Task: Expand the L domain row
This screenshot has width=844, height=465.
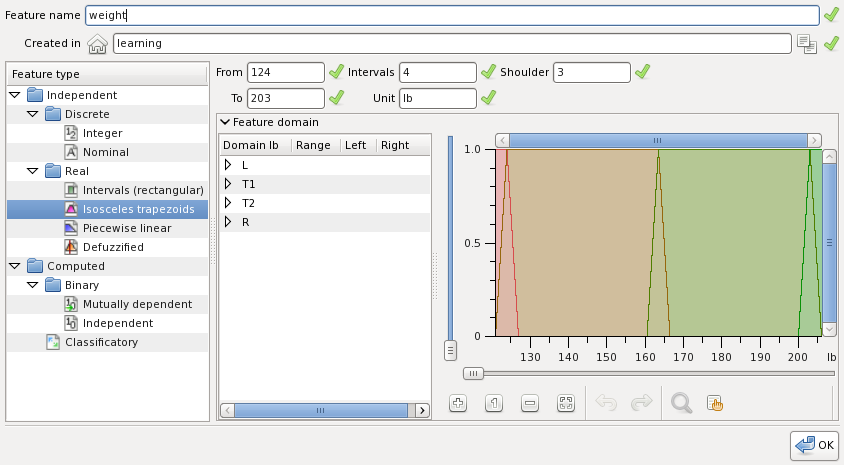Action: coord(228,165)
